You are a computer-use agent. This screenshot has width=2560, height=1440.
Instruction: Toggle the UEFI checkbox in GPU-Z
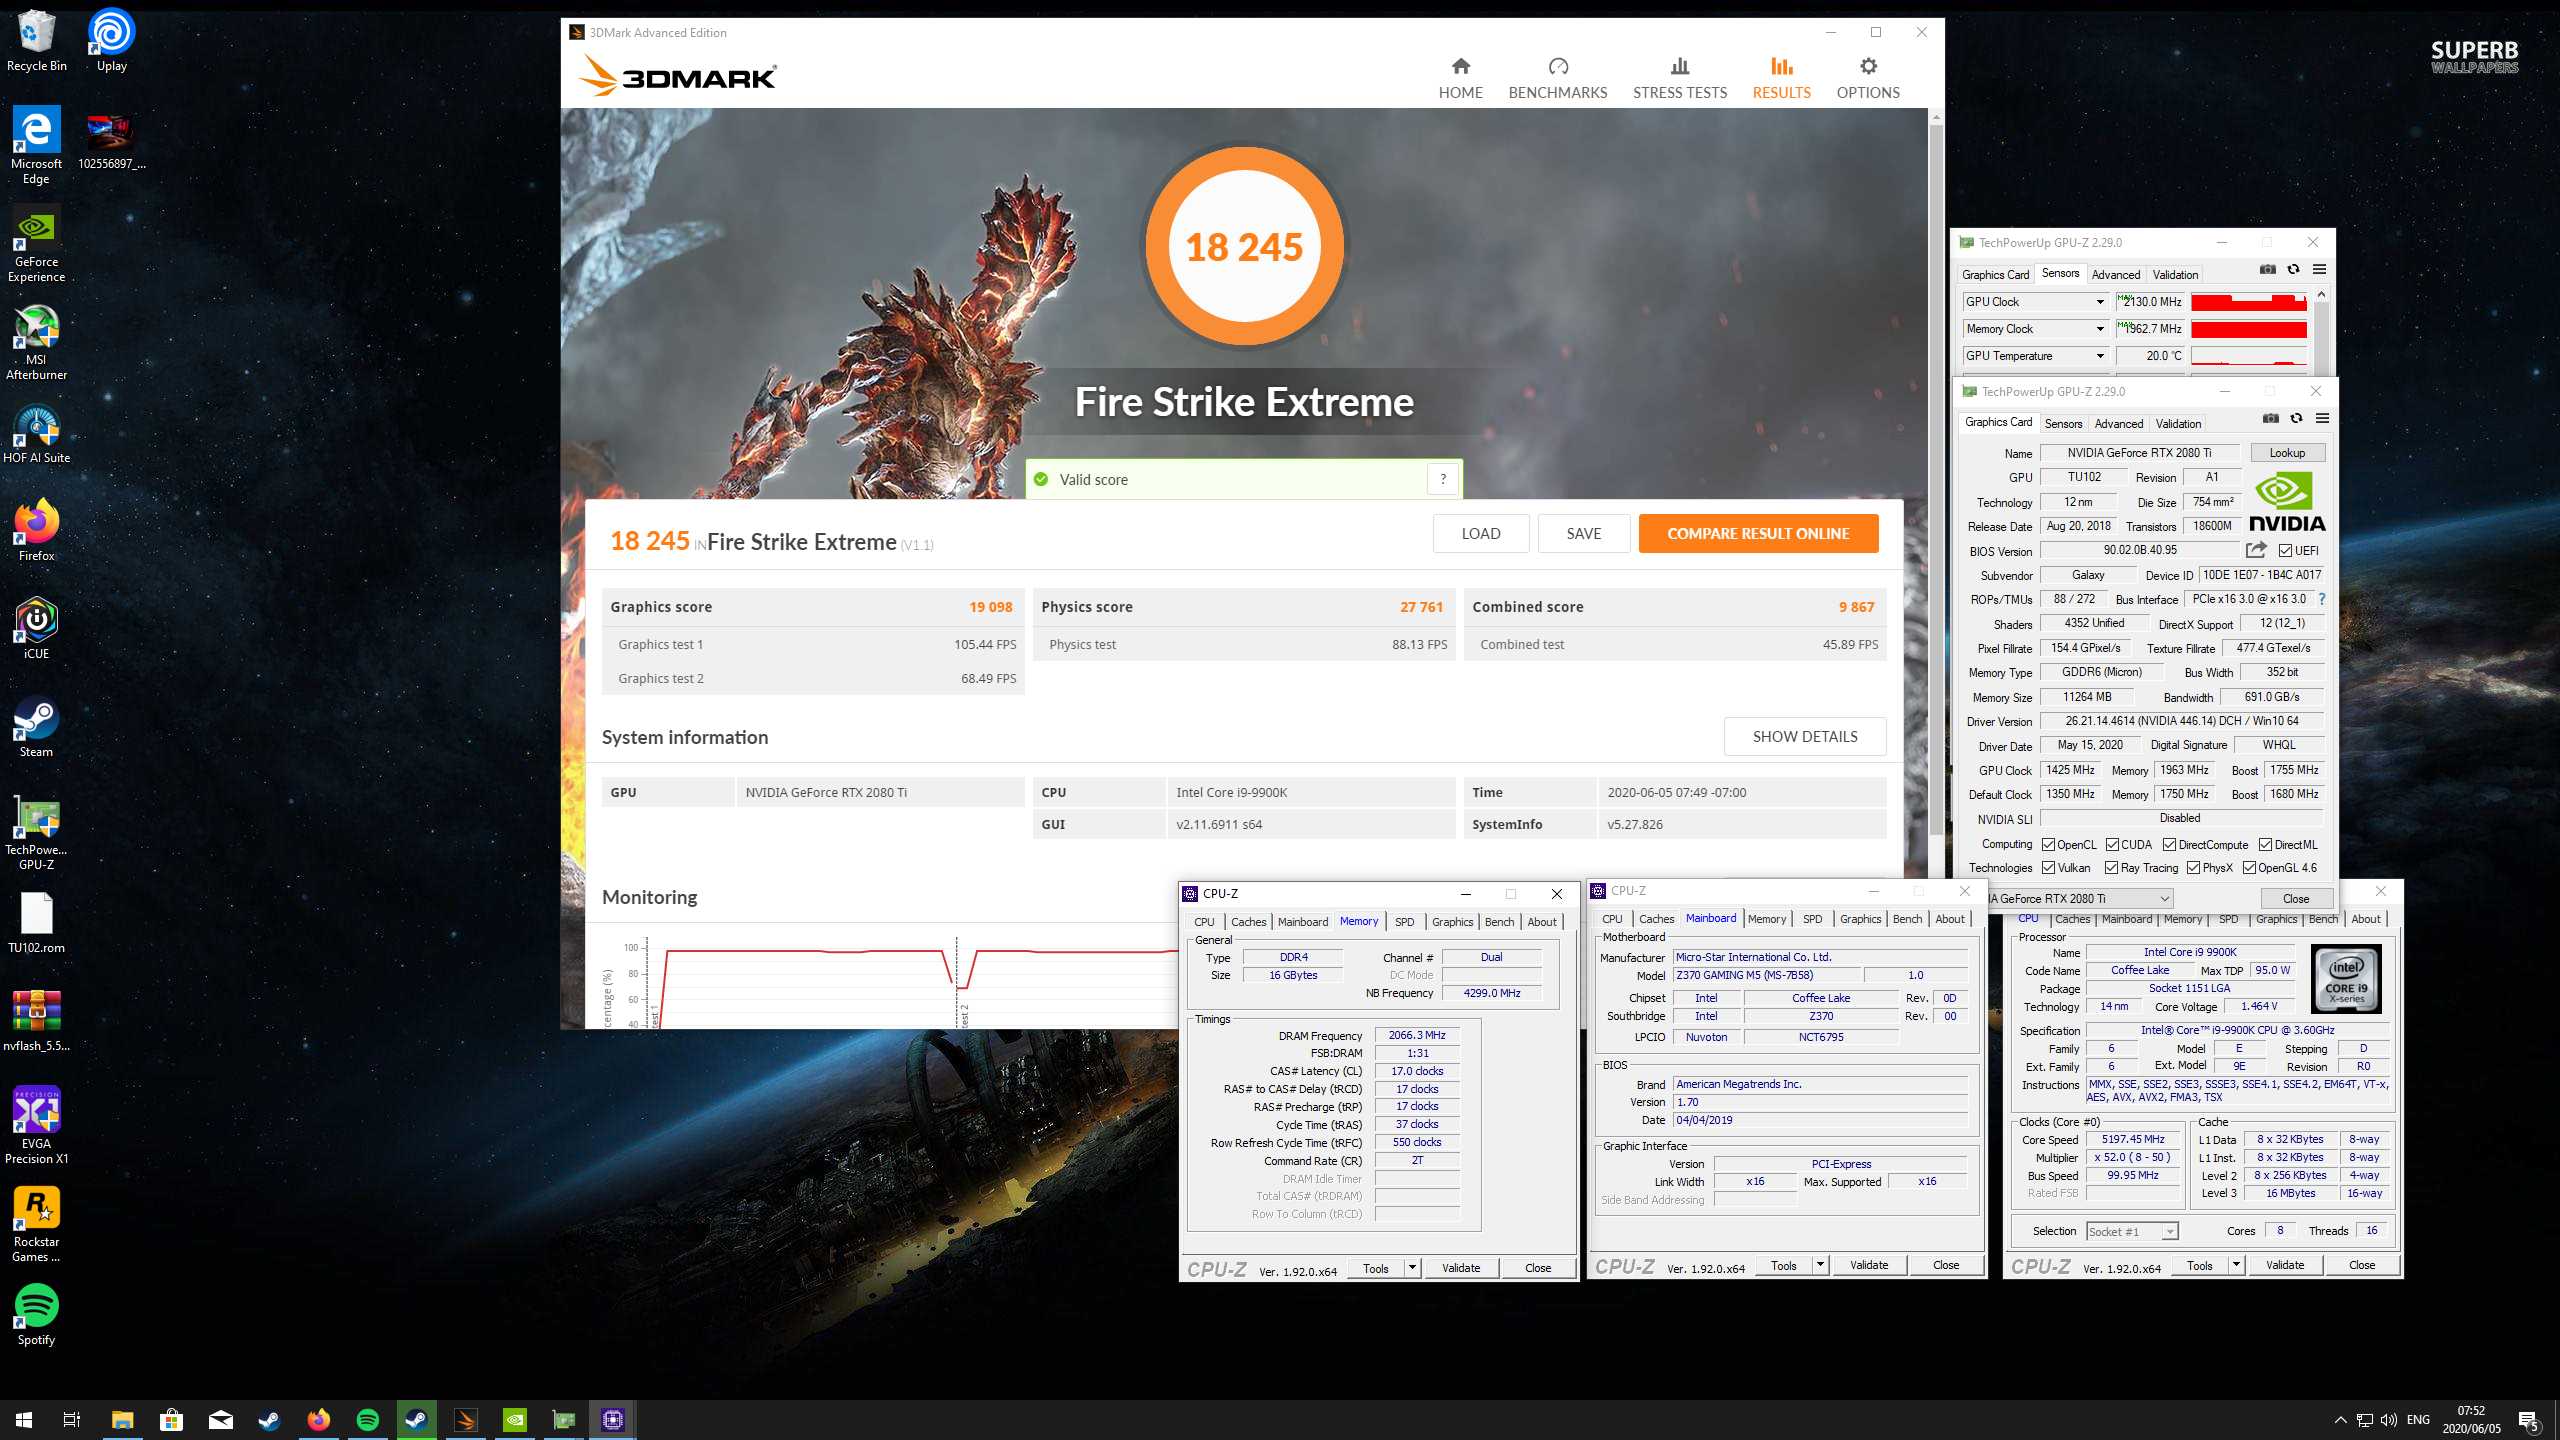[x=2286, y=551]
